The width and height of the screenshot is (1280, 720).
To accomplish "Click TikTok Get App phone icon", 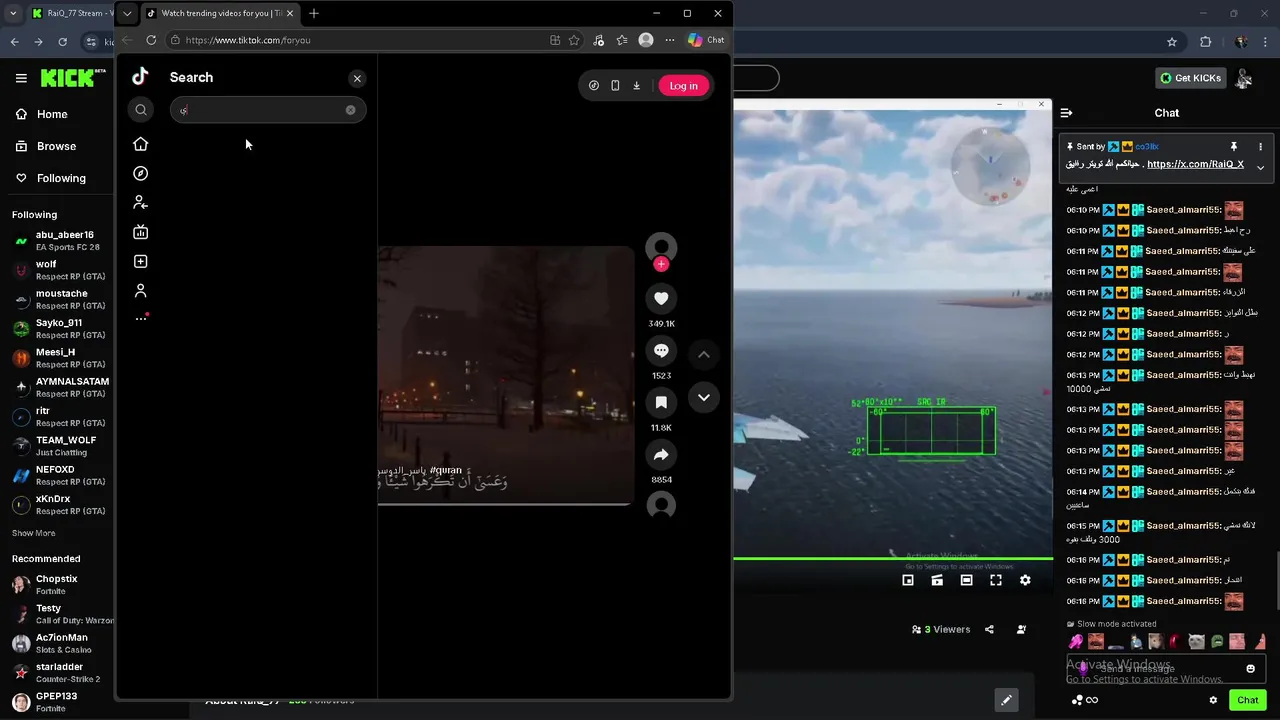I will click(x=615, y=86).
